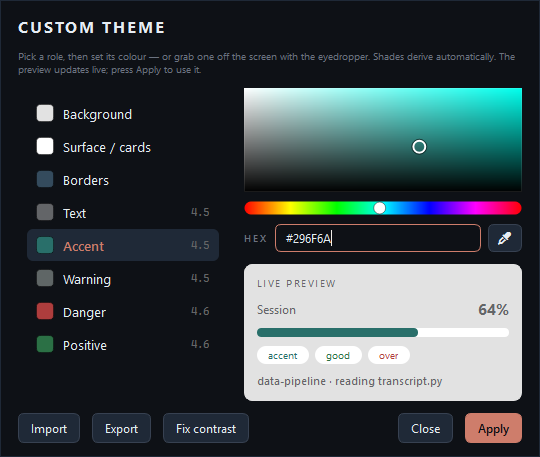This screenshot has width=540, height=457.
Task: Click the Warning contrast value 4.5
Action: tap(200, 278)
